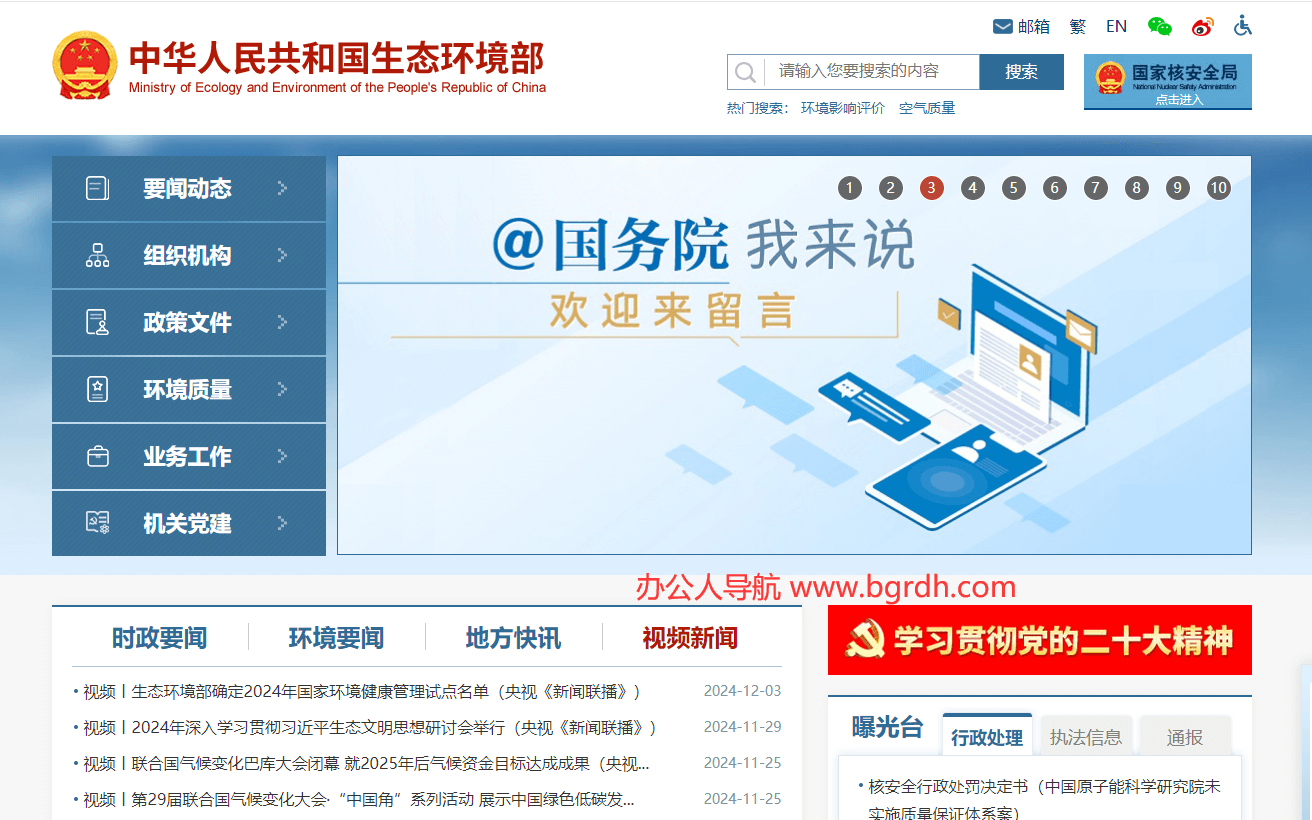Open the Weibo icon in the header
The image size is (1312, 820).
coord(1202,25)
